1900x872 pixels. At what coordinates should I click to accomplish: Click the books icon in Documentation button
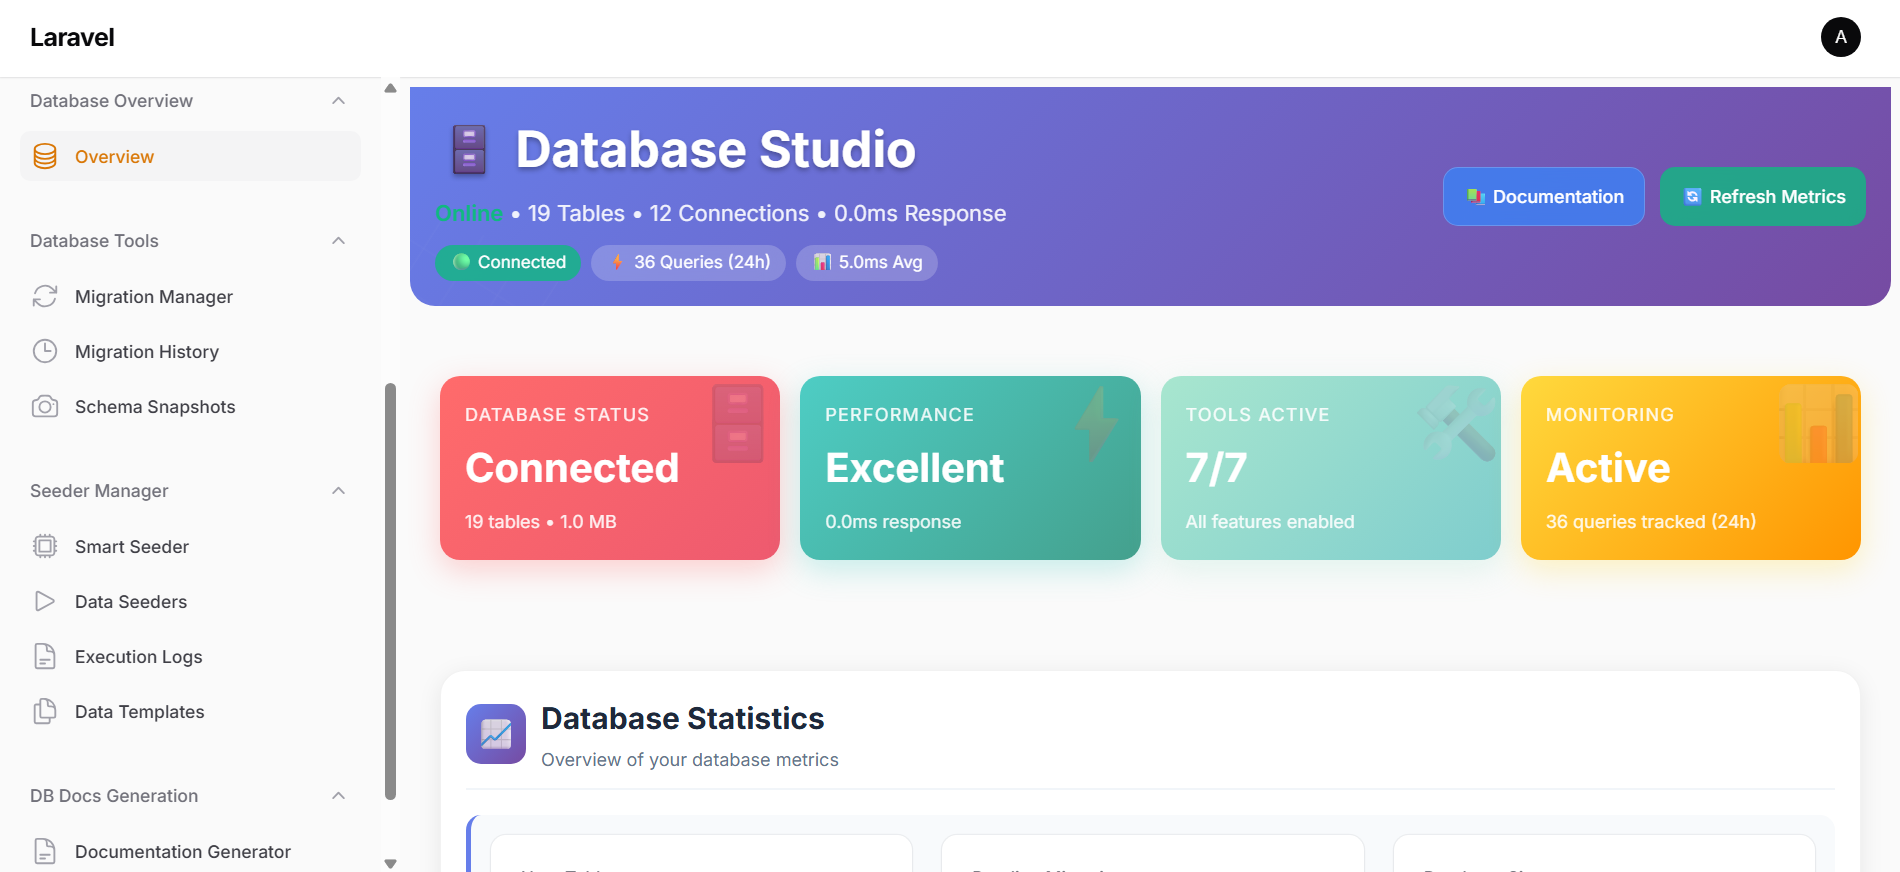pos(1476,197)
